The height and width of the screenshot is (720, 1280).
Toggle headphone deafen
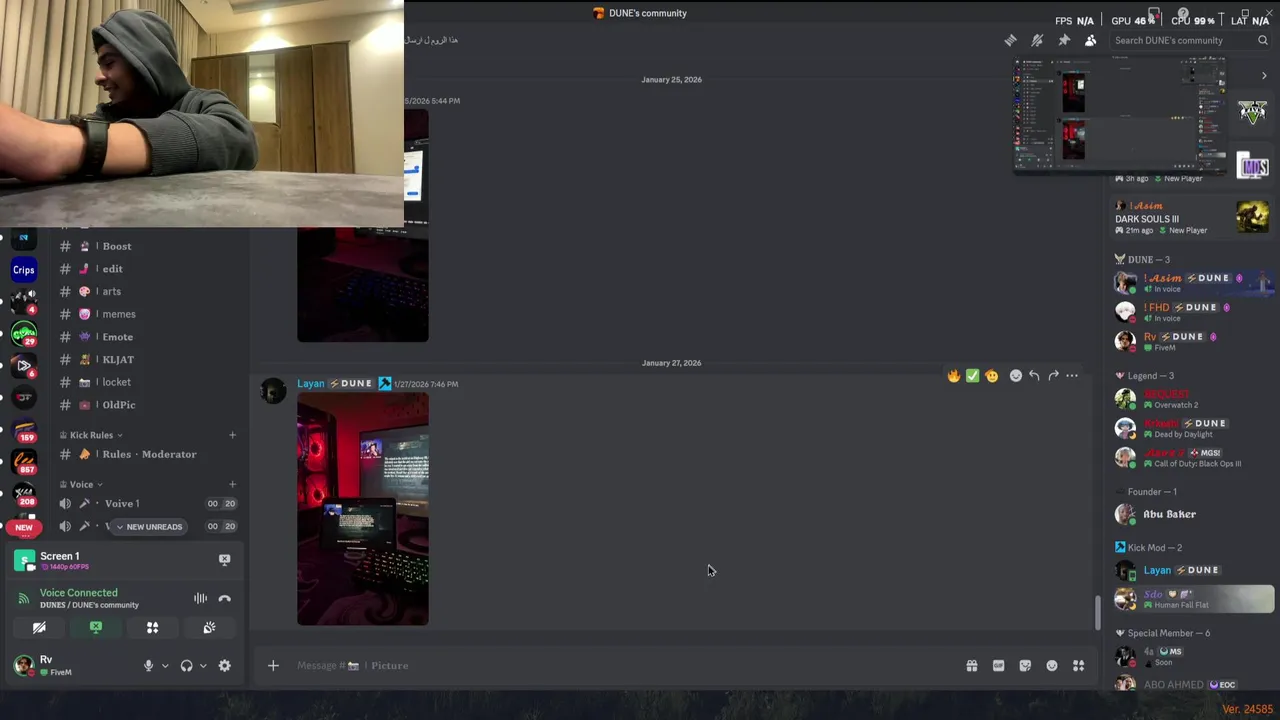click(x=186, y=666)
